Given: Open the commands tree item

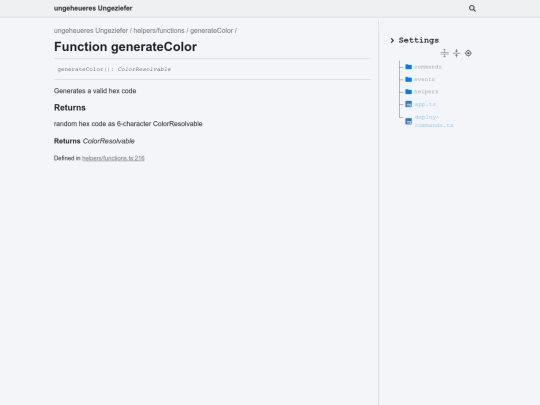Looking at the screenshot, I should click(x=428, y=67).
